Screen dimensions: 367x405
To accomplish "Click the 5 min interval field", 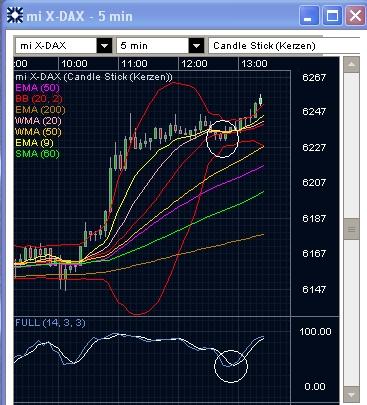I will [x=153, y=46].
